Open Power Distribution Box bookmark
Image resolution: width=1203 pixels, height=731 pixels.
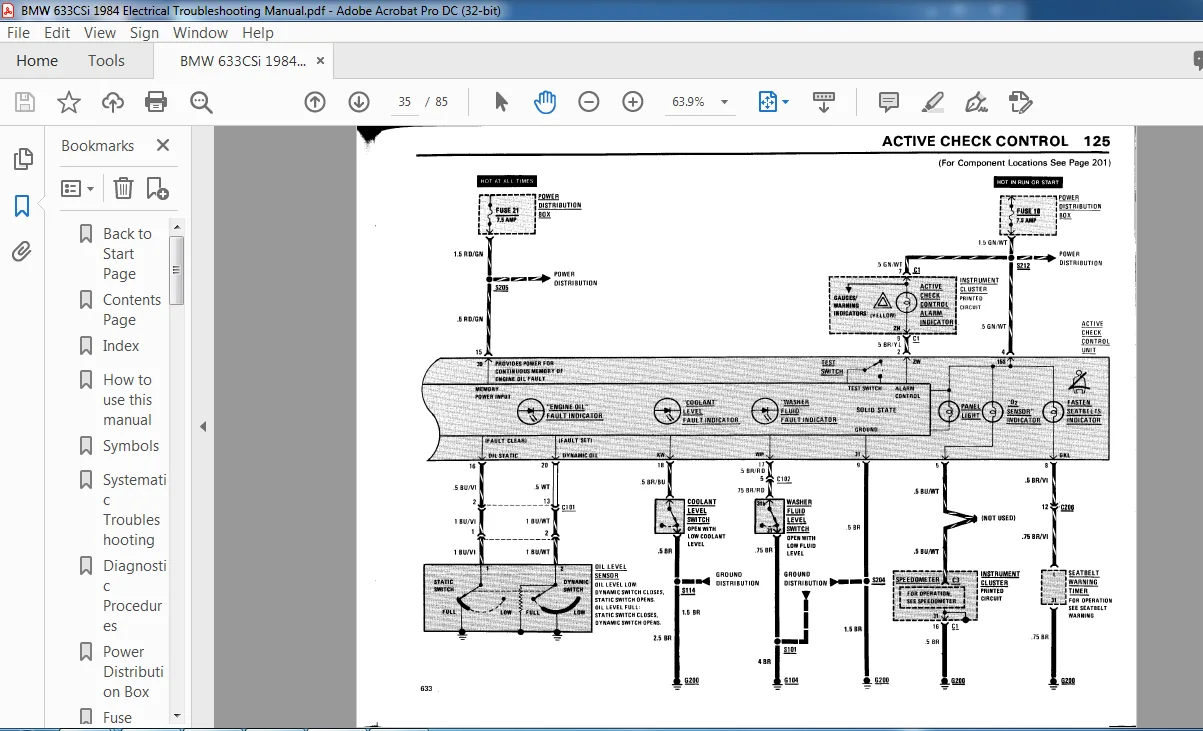point(133,672)
